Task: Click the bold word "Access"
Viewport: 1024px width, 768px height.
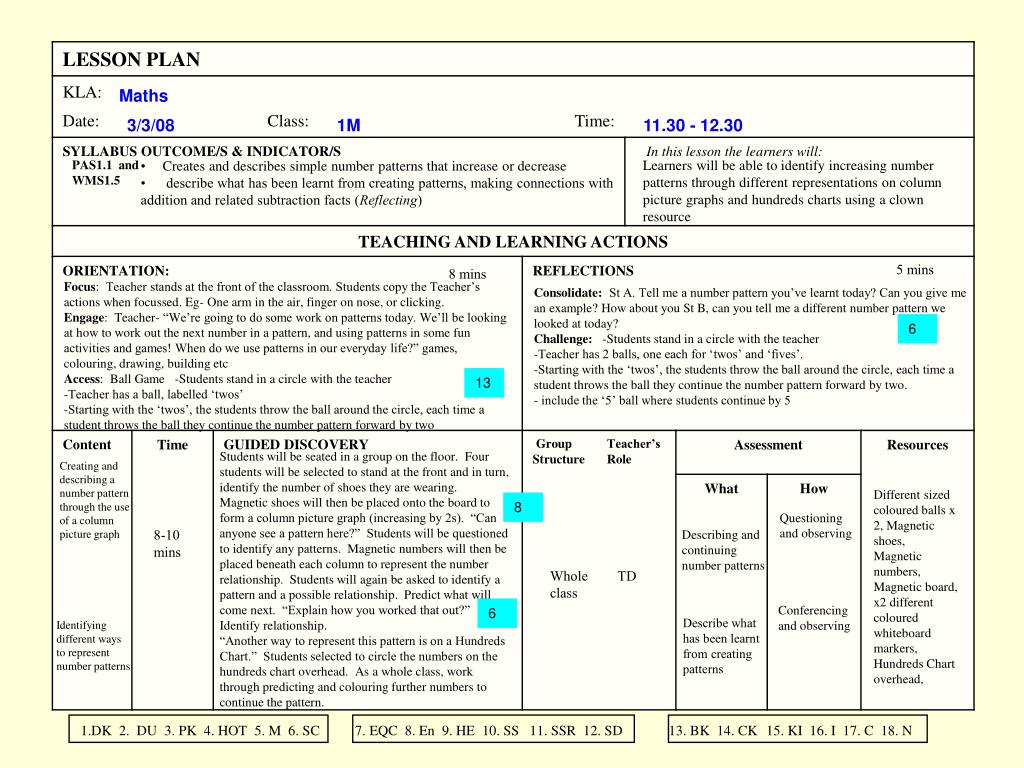Action: coord(82,379)
